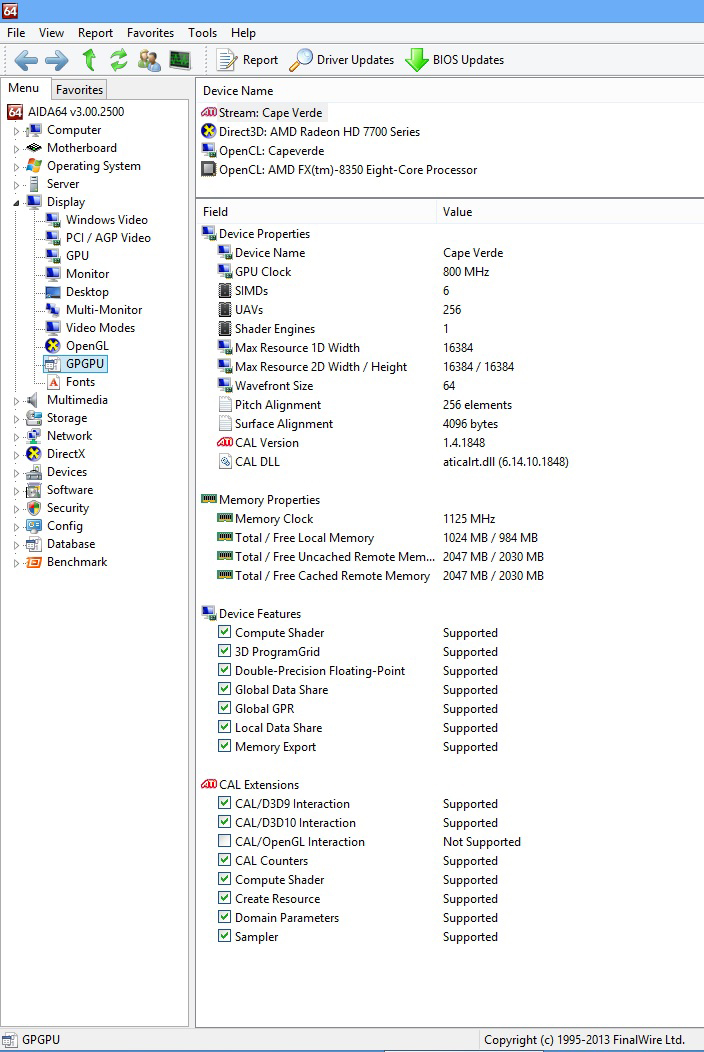Click the Value column header
The image size is (704, 1052).
click(x=570, y=212)
